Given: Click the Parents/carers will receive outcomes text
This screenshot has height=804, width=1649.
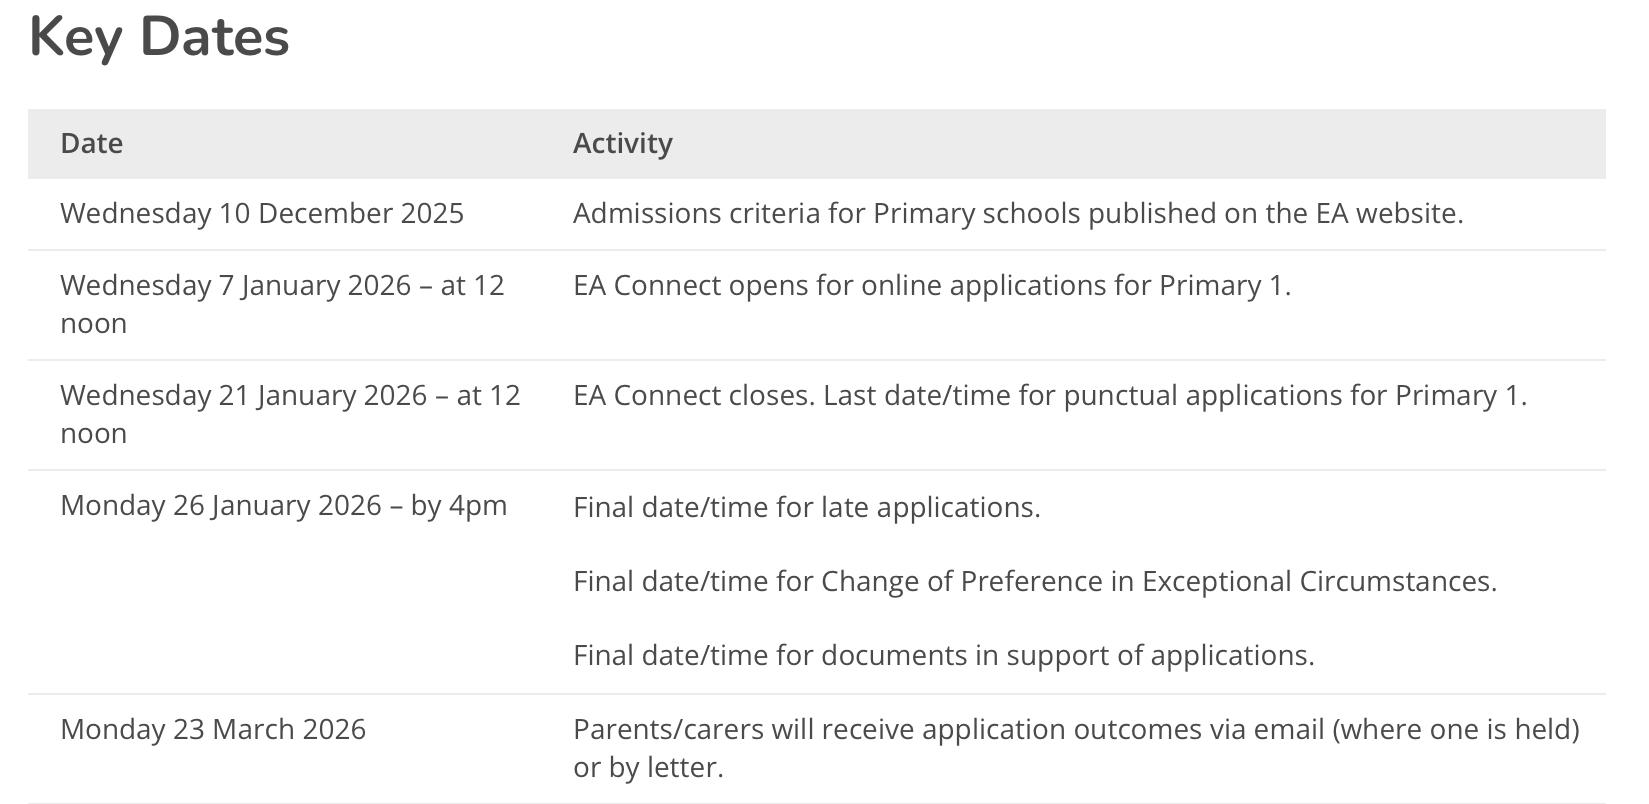Looking at the screenshot, I should [1075, 729].
